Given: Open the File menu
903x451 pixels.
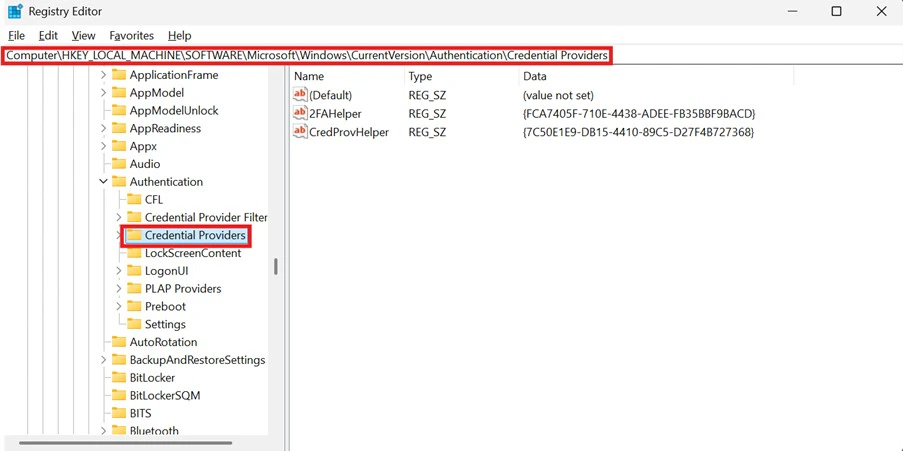Looking at the screenshot, I should [16, 36].
